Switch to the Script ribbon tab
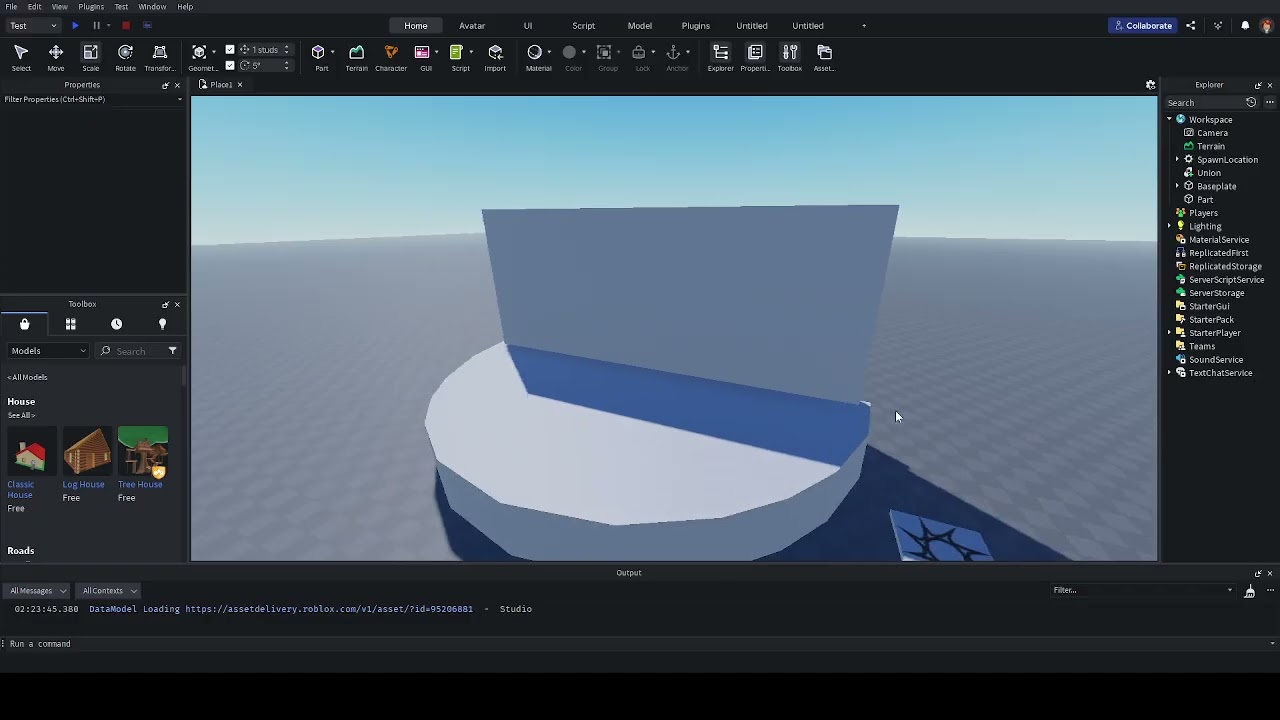Screen dimensions: 1280x720 click(x=583, y=26)
